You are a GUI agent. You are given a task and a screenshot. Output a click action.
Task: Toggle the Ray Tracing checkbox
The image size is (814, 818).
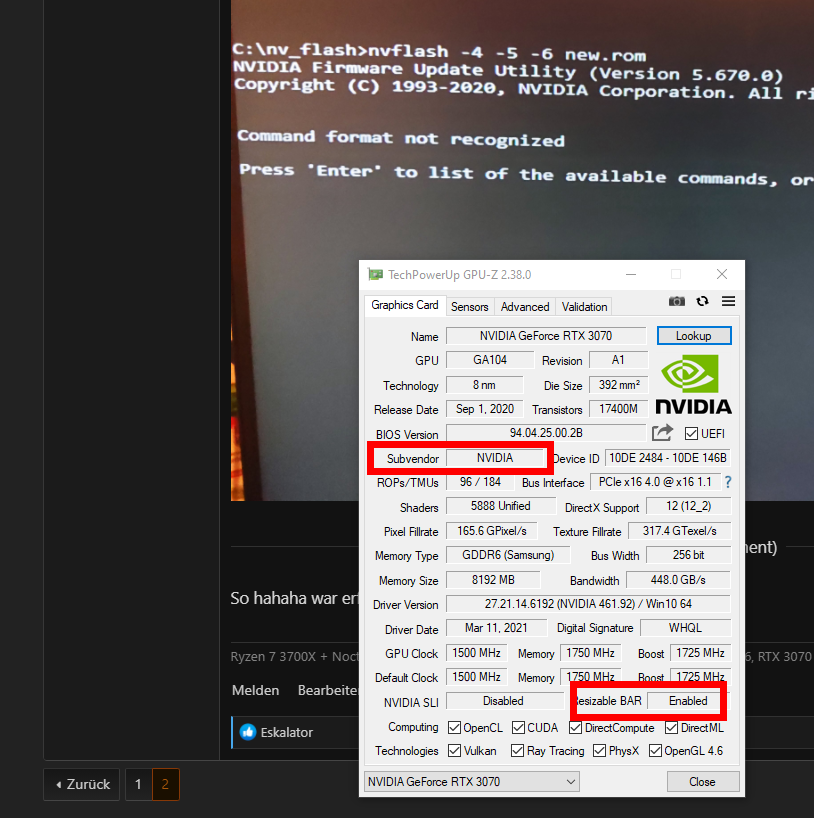518,750
